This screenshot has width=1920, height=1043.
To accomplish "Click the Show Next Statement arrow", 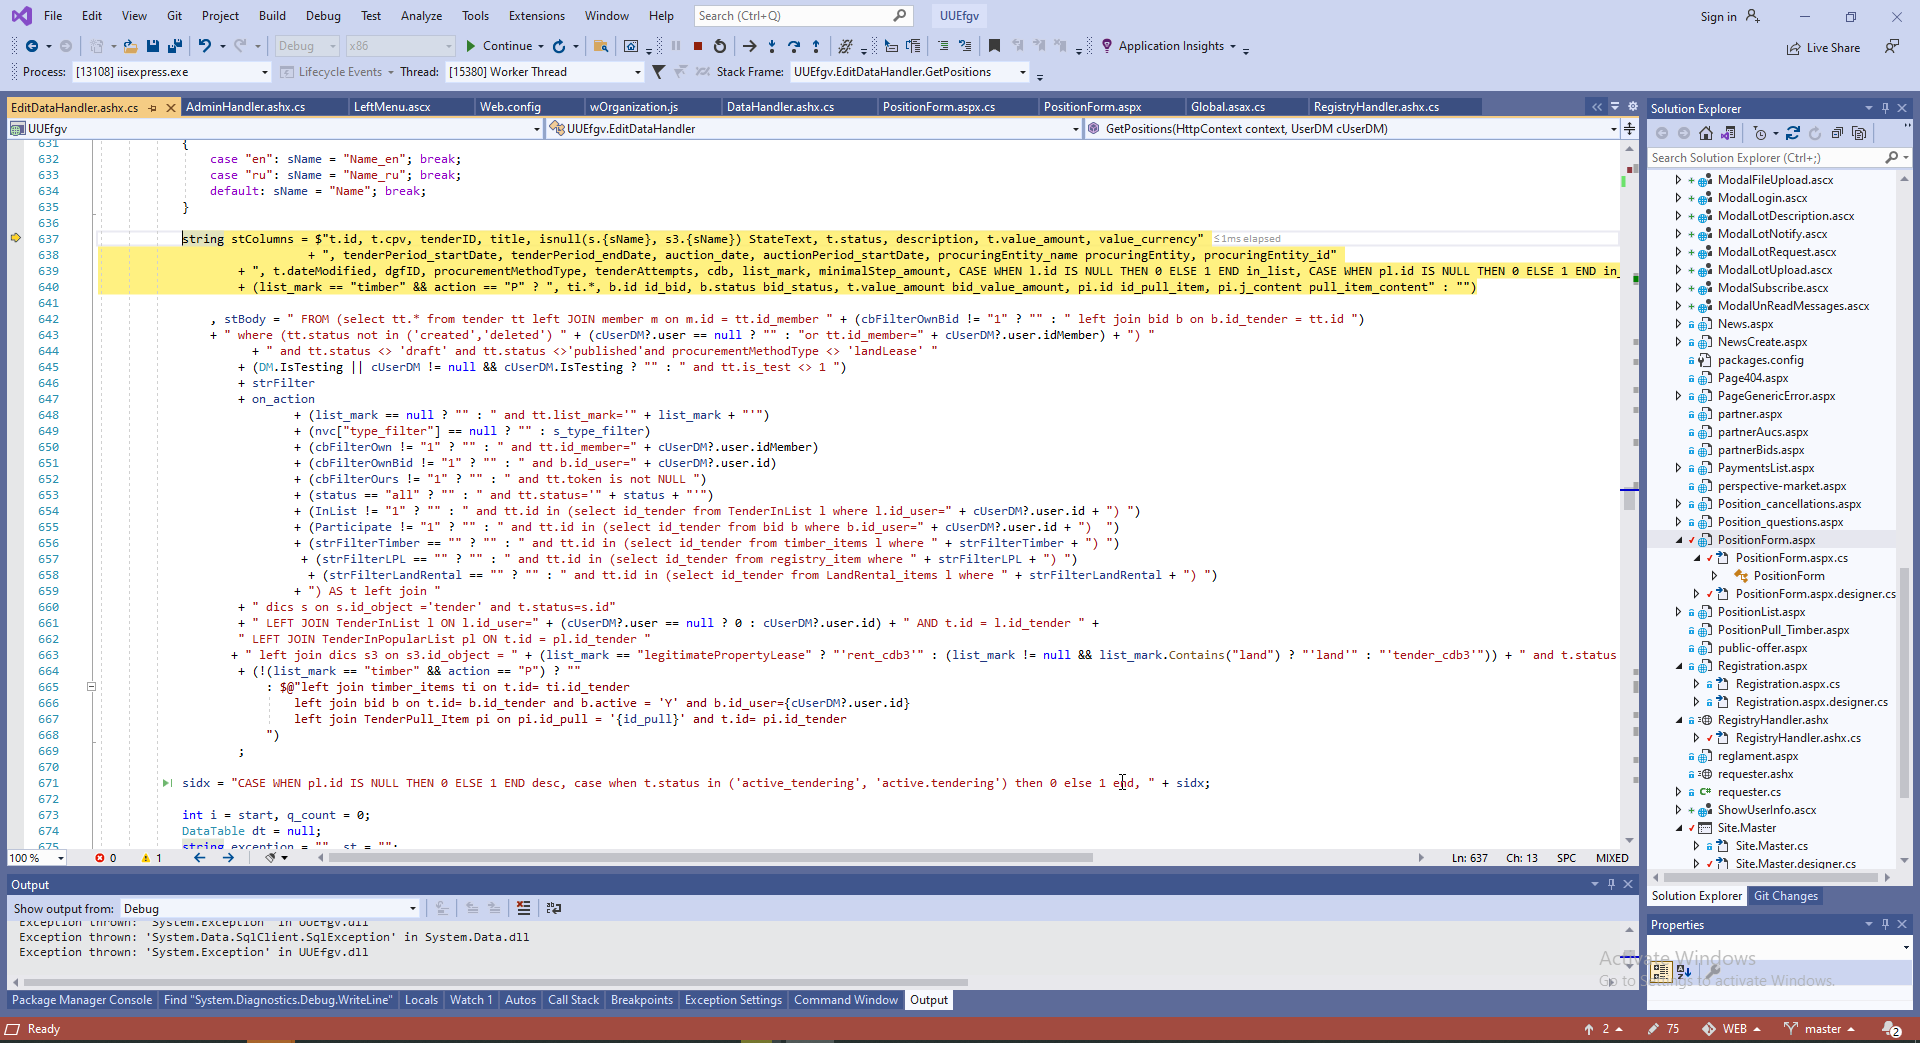I will (x=749, y=46).
